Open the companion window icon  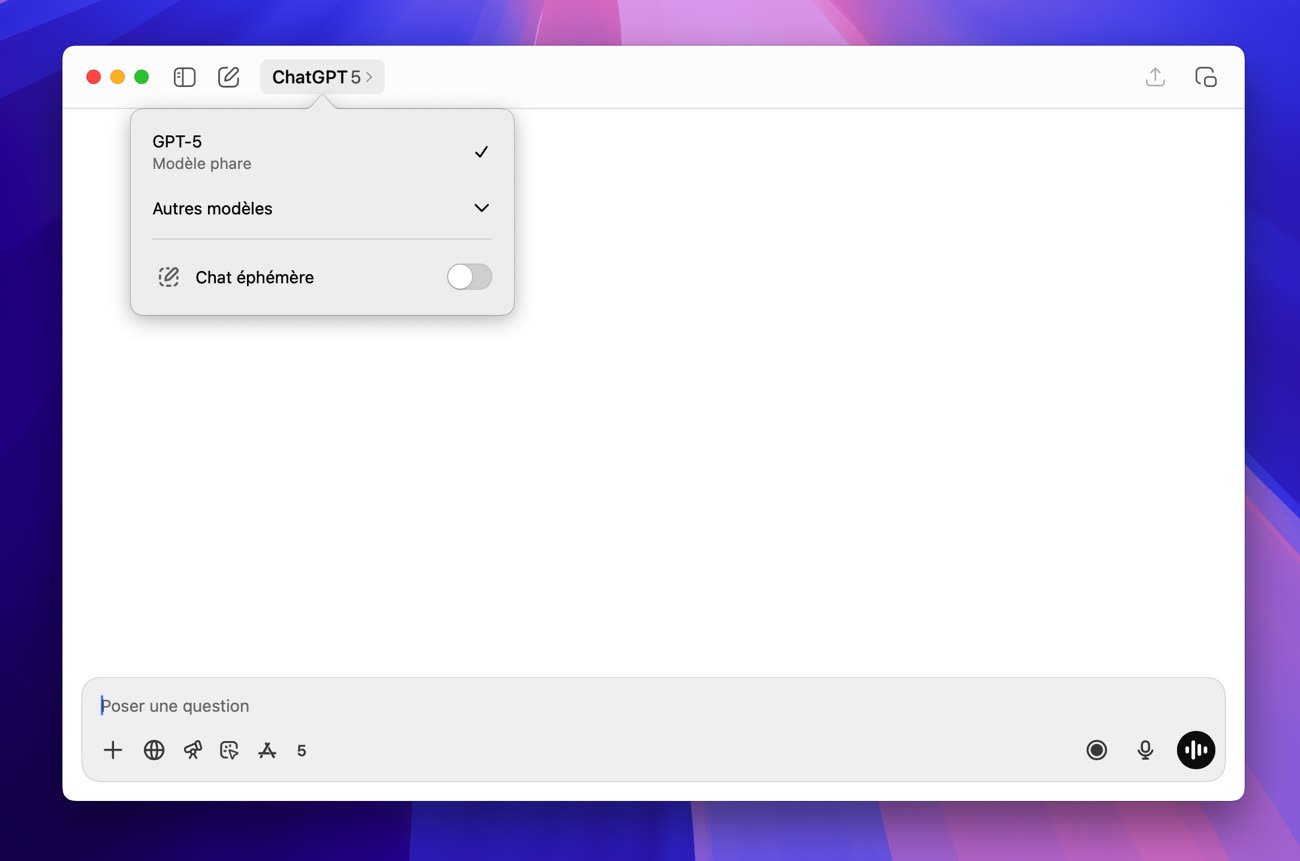tap(1206, 77)
